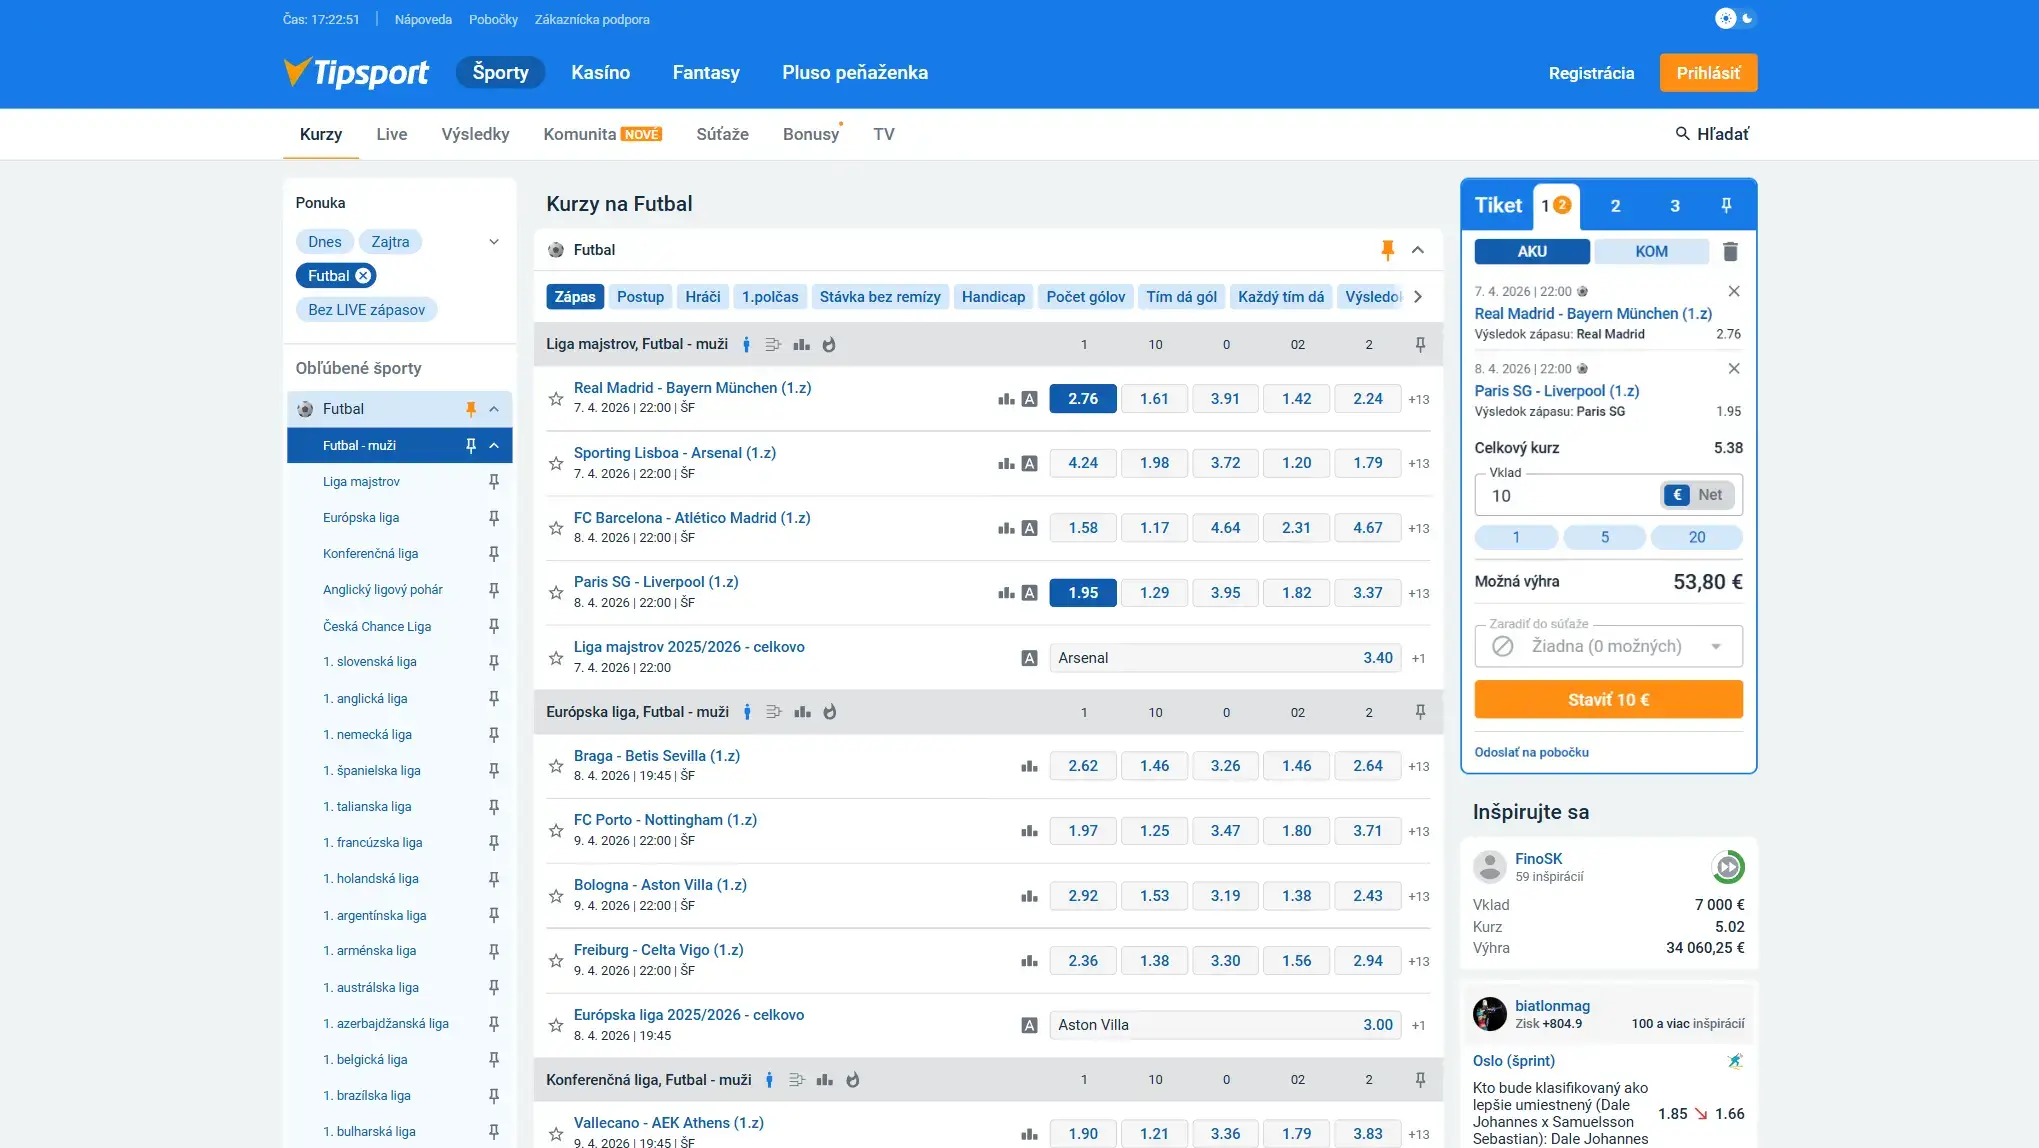Open statistics for Real Madrid - Bayern München match
Viewport: 2039px width, 1148px height.
coord(1005,398)
